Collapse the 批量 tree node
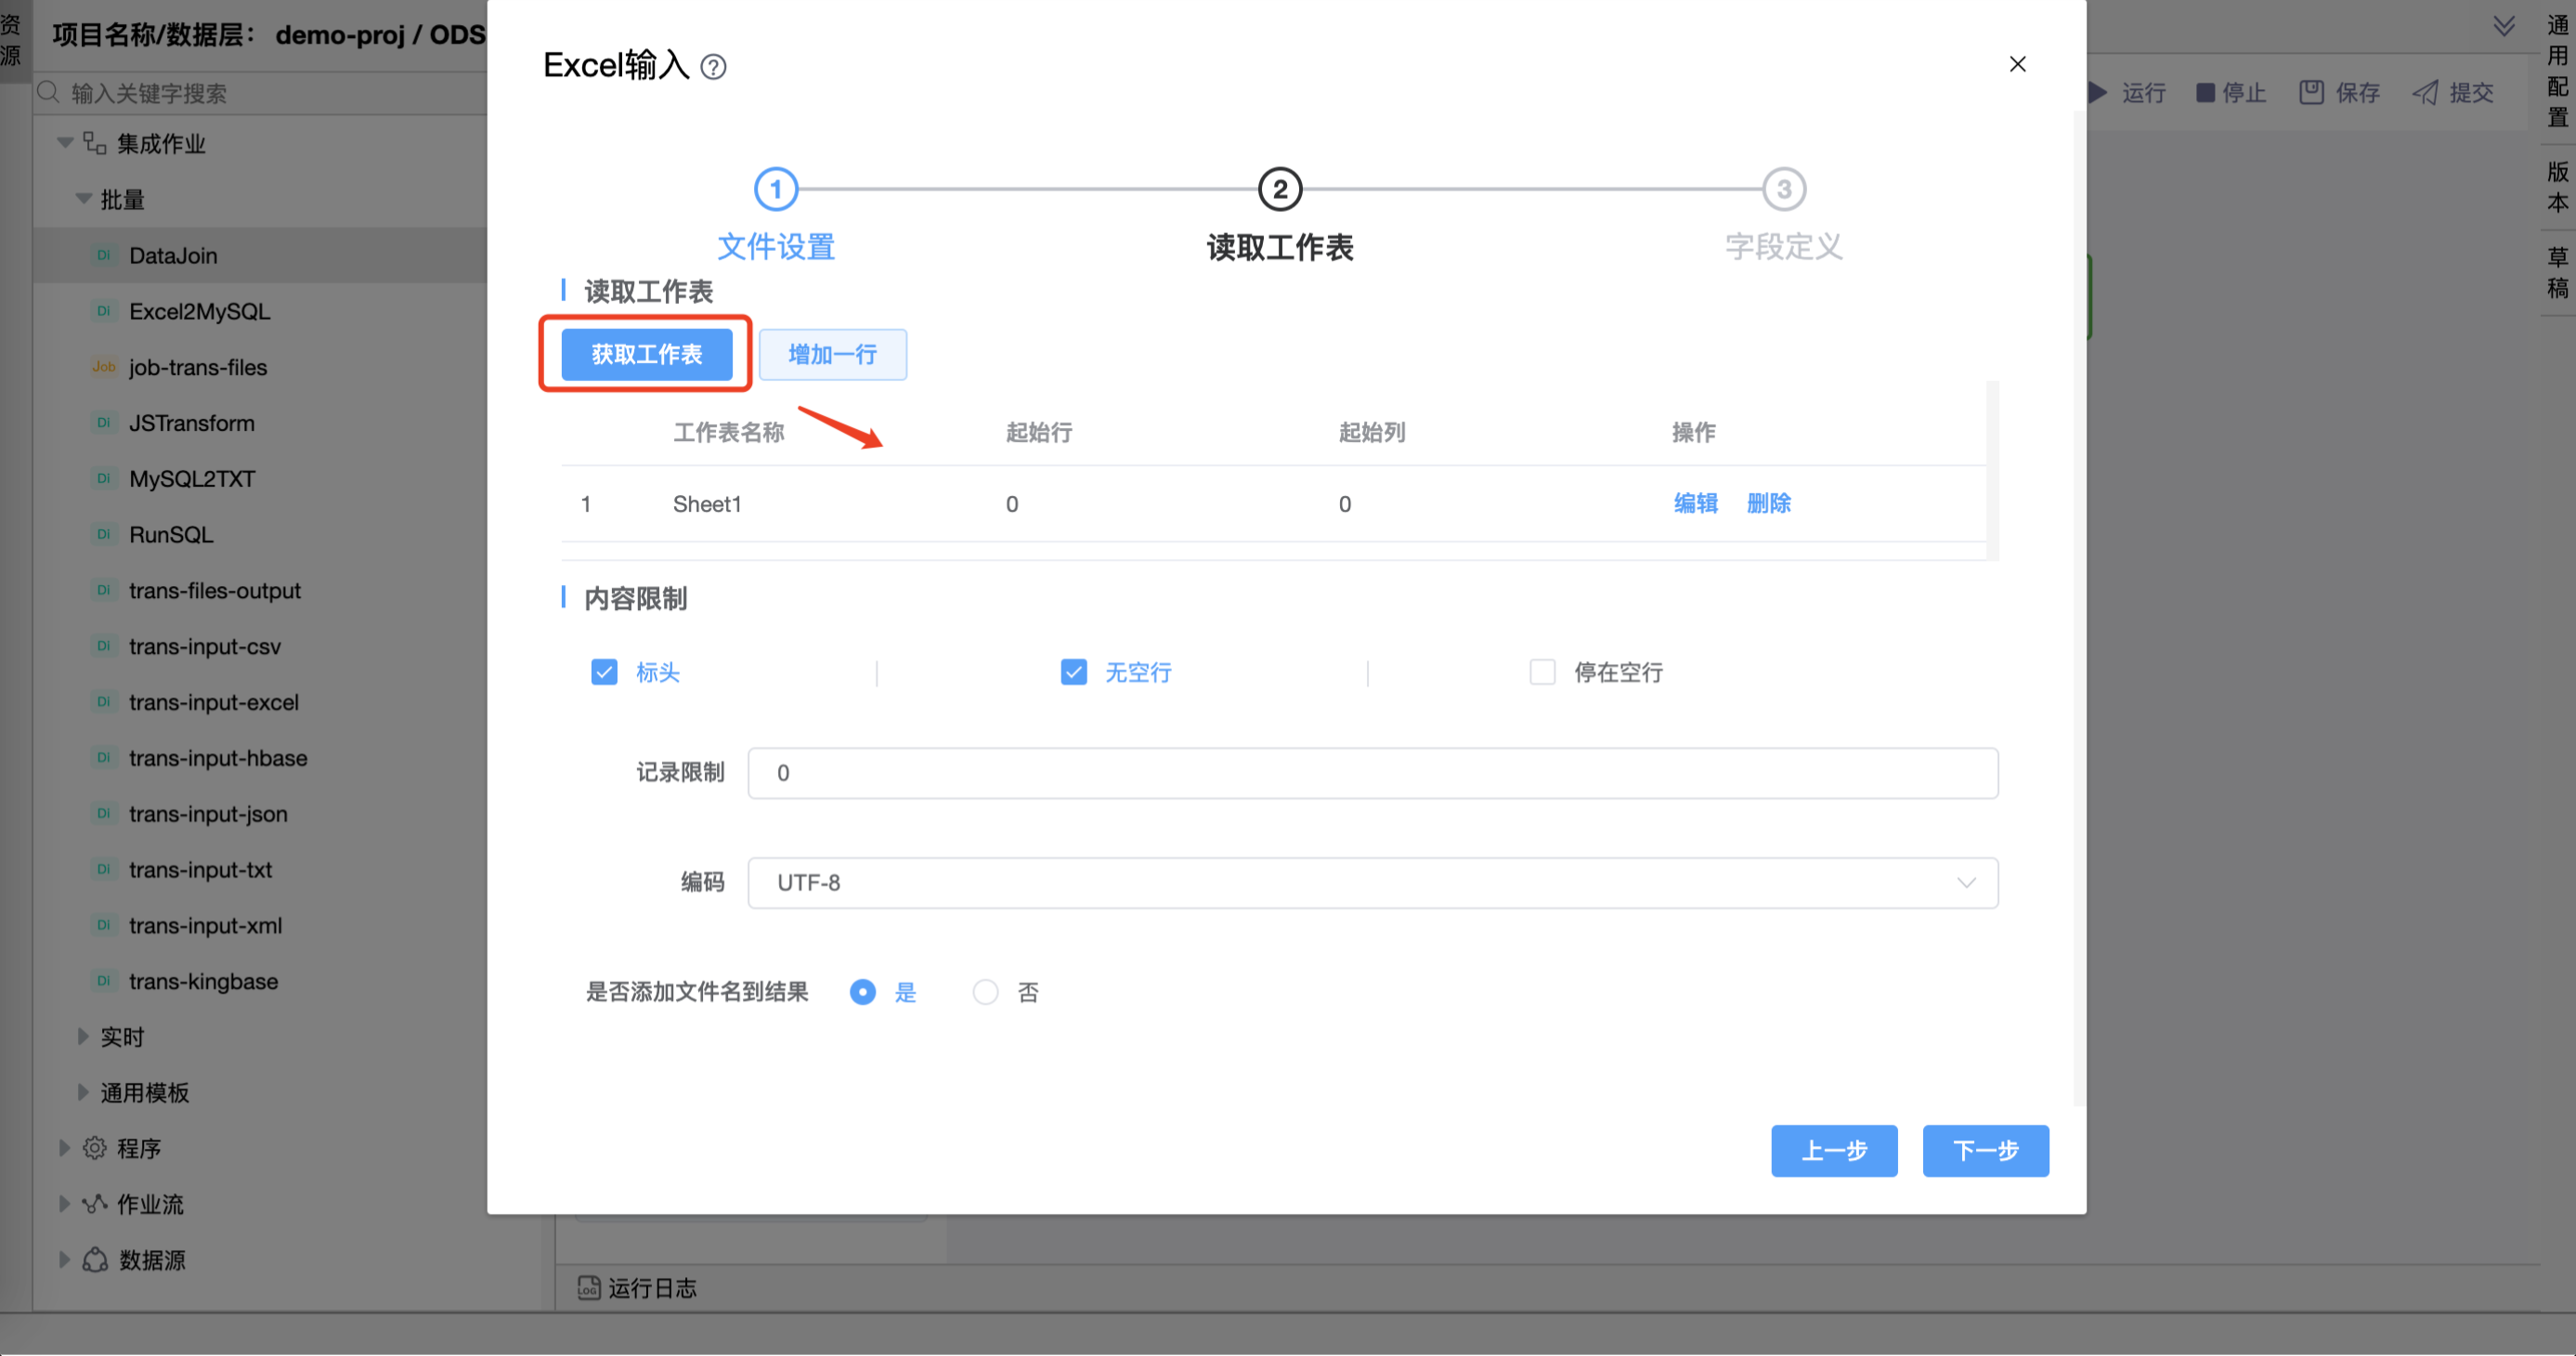 pyautogui.click(x=84, y=199)
